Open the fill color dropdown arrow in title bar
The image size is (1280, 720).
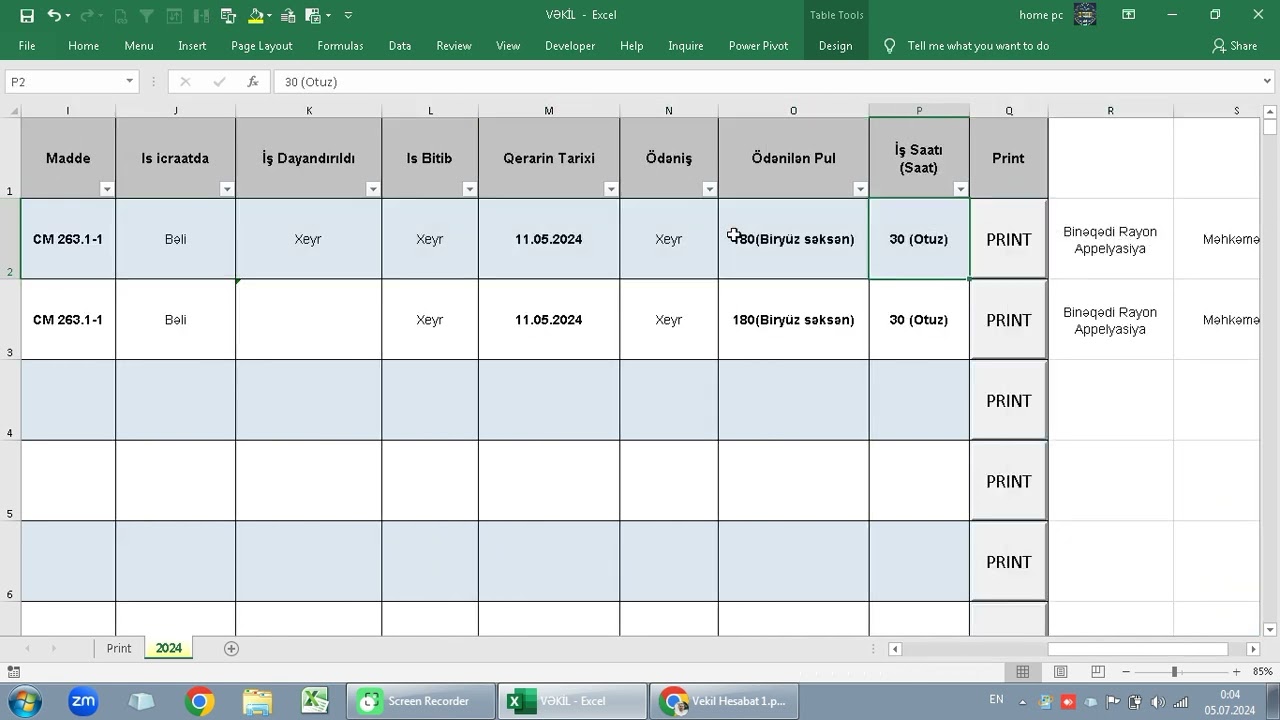[x=270, y=15]
